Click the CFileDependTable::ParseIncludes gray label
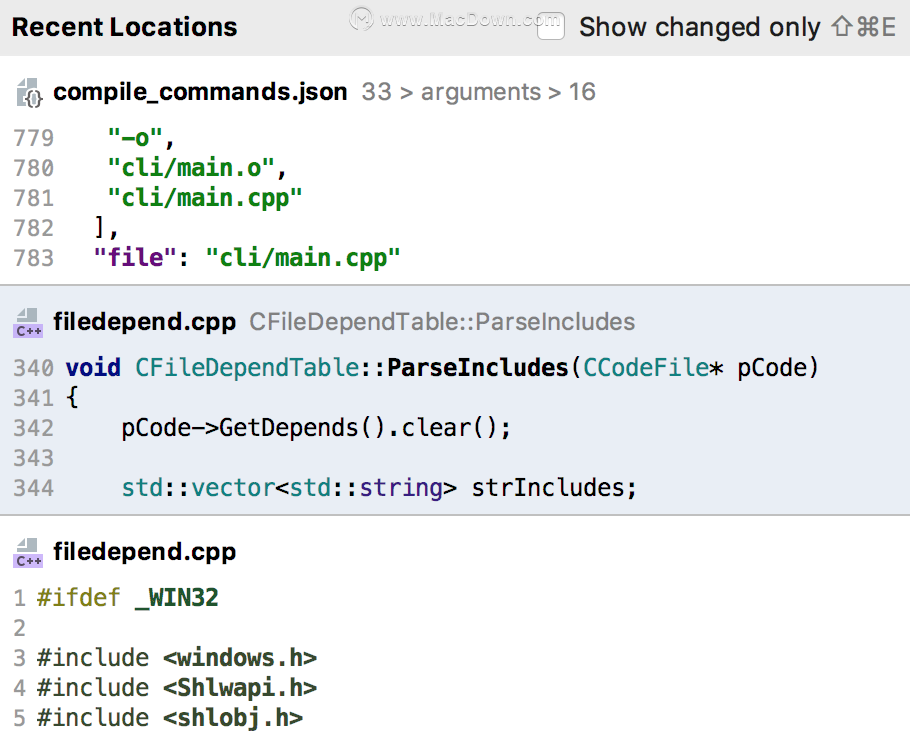Screen dimensions: 910x738 pyautogui.click(x=442, y=322)
